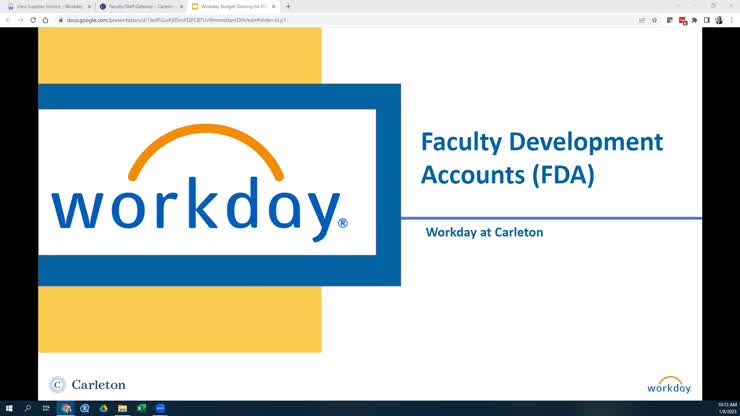740x416 pixels.
Task: Click the Workday at Carleton subtitle
Action: [484, 232]
